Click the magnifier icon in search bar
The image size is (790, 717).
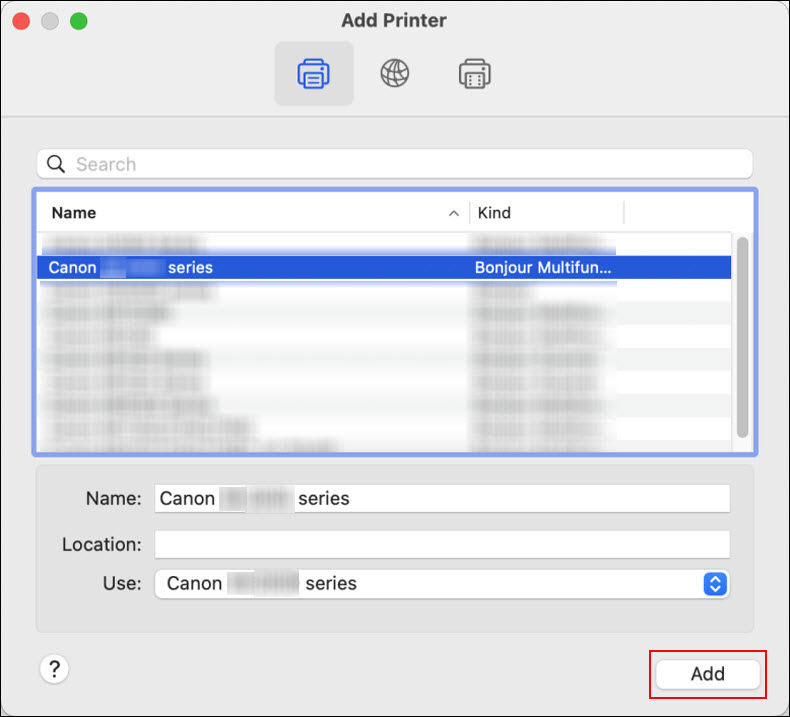click(55, 164)
